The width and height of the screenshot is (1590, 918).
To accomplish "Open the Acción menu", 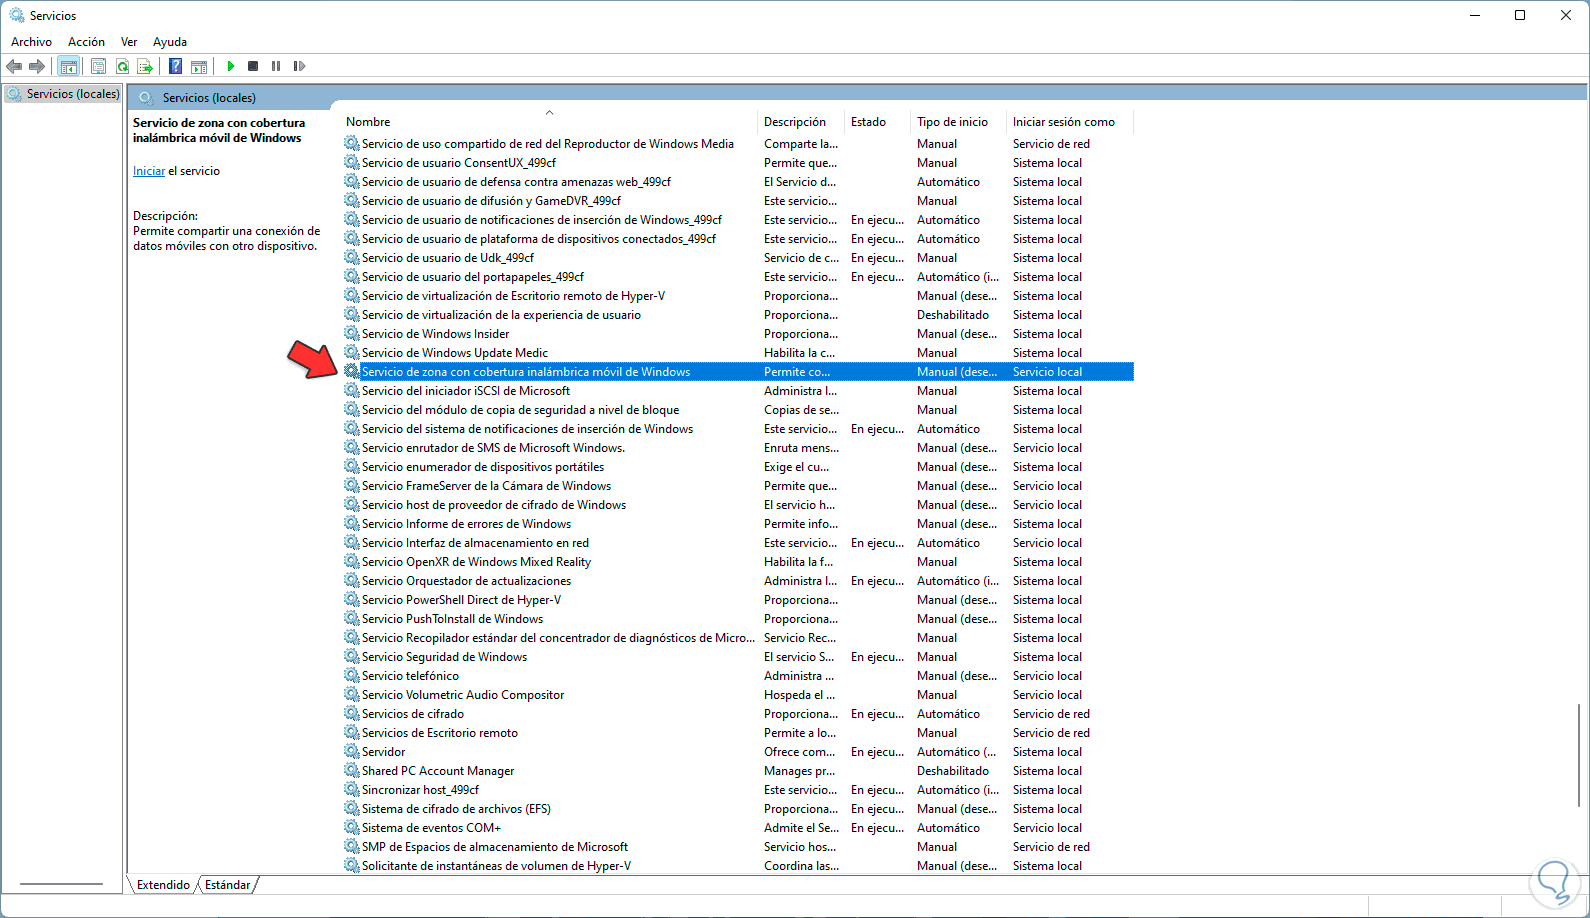I will tap(86, 42).
